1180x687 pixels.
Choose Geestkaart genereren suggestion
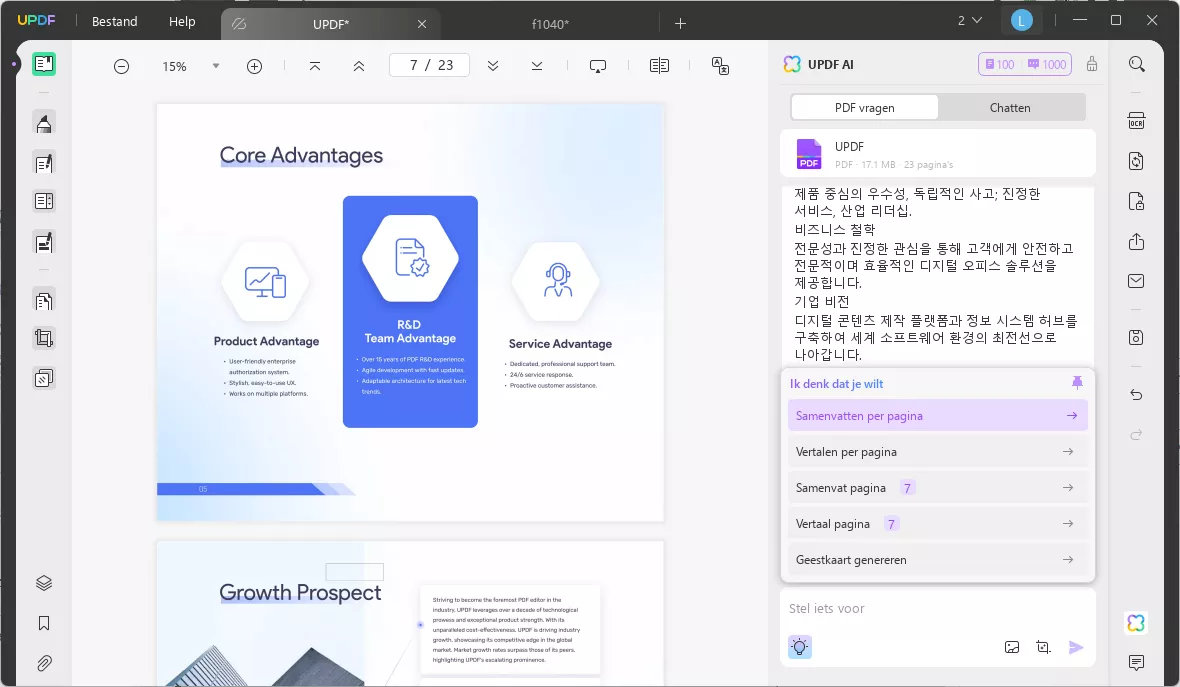938,560
